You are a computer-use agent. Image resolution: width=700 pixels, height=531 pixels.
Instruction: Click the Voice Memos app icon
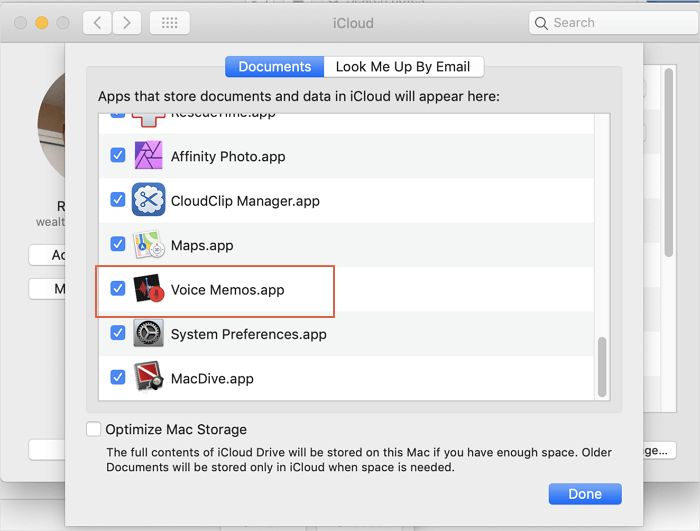pyautogui.click(x=148, y=289)
